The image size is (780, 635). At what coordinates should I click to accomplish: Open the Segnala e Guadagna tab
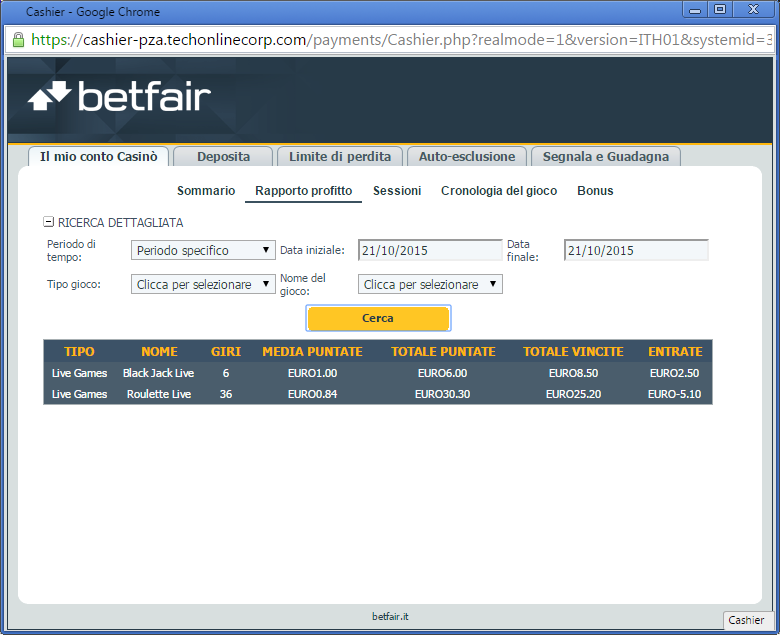(x=606, y=157)
